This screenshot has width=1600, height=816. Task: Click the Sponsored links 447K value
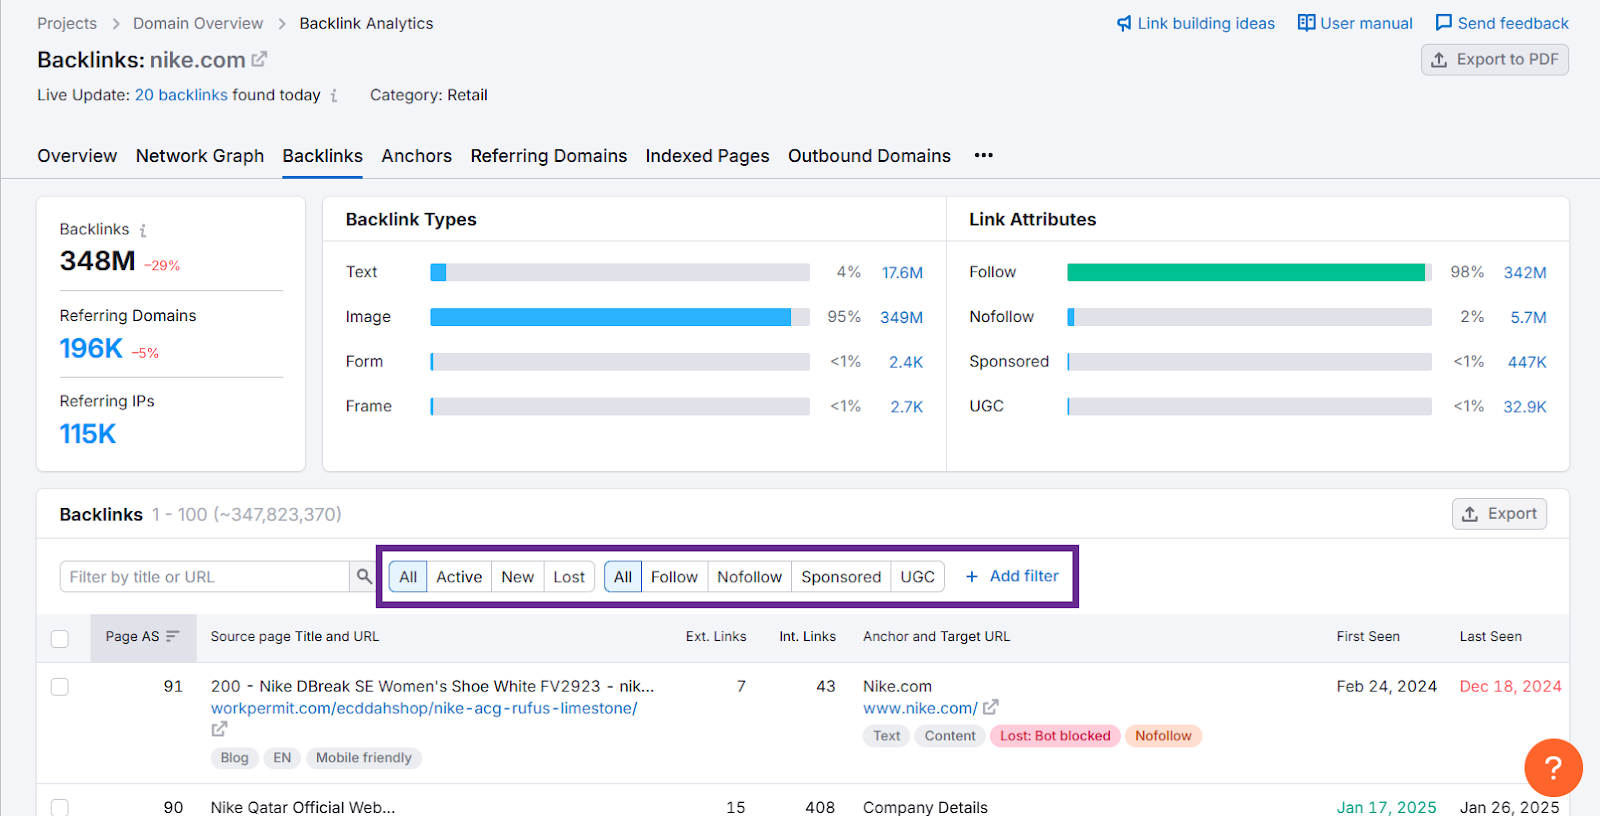[x=1527, y=362]
